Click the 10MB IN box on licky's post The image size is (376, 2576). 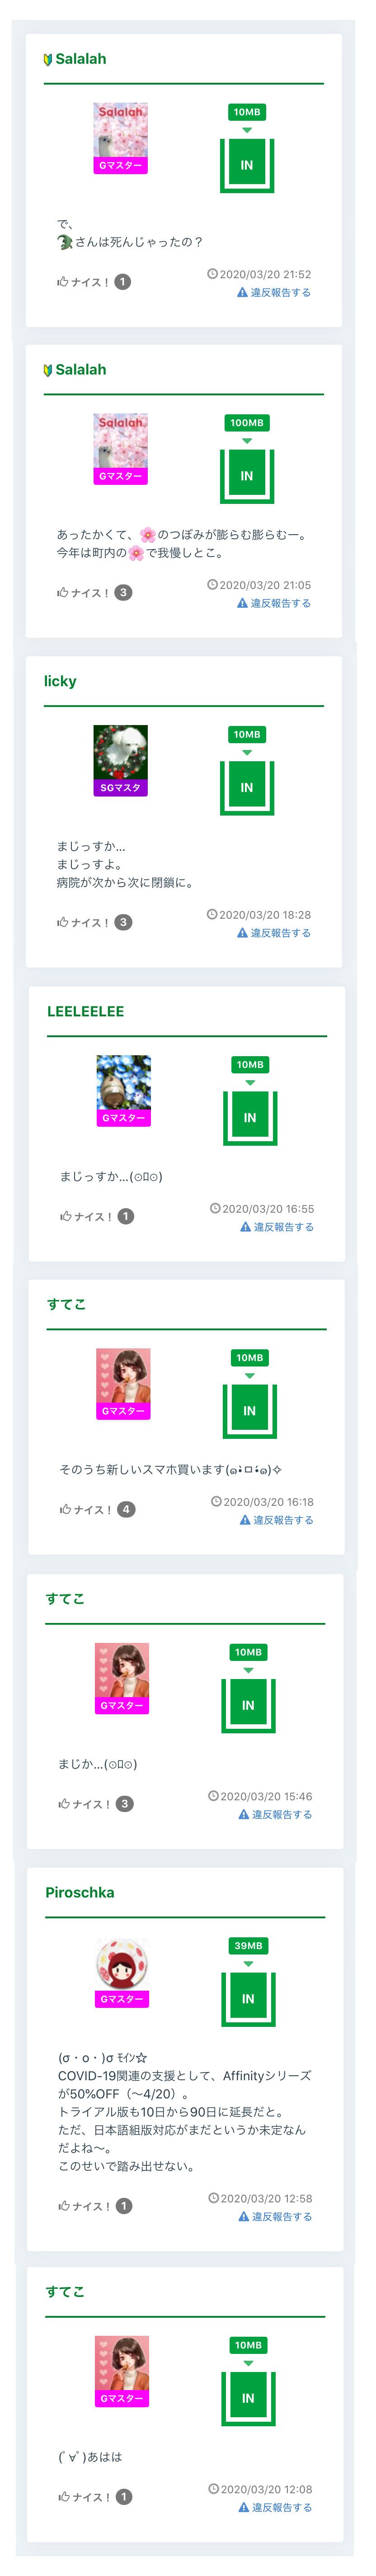tap(247, 786)
